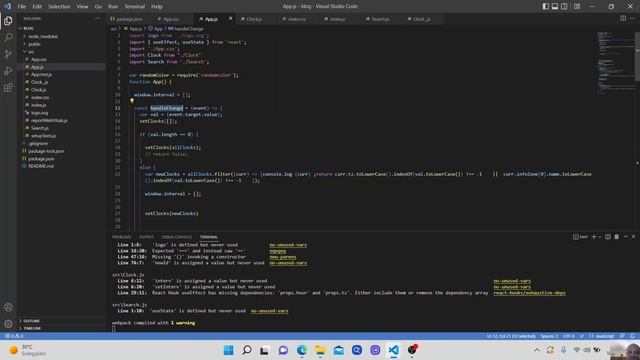Open the Accounts menu icon

click(x=8, y=307)
